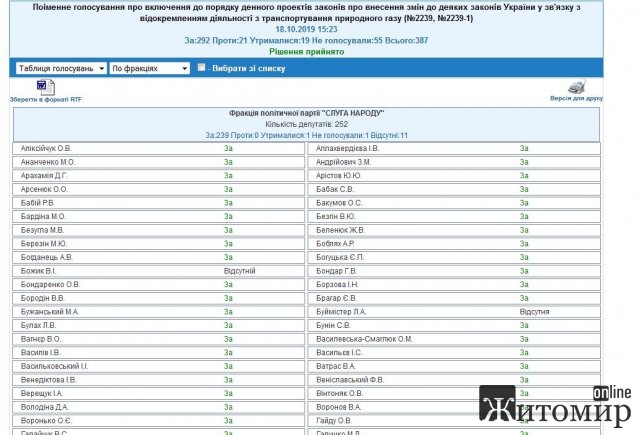This screenshot has height=435, width=640.
Task: Open the 'Таблиця голосувань' dropdown
Action: 61,68
